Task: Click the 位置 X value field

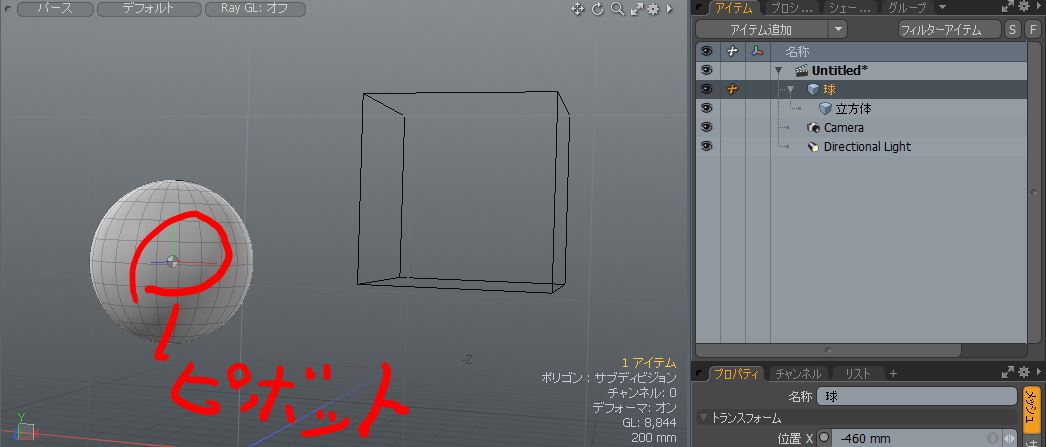Action: pos(916,438)
